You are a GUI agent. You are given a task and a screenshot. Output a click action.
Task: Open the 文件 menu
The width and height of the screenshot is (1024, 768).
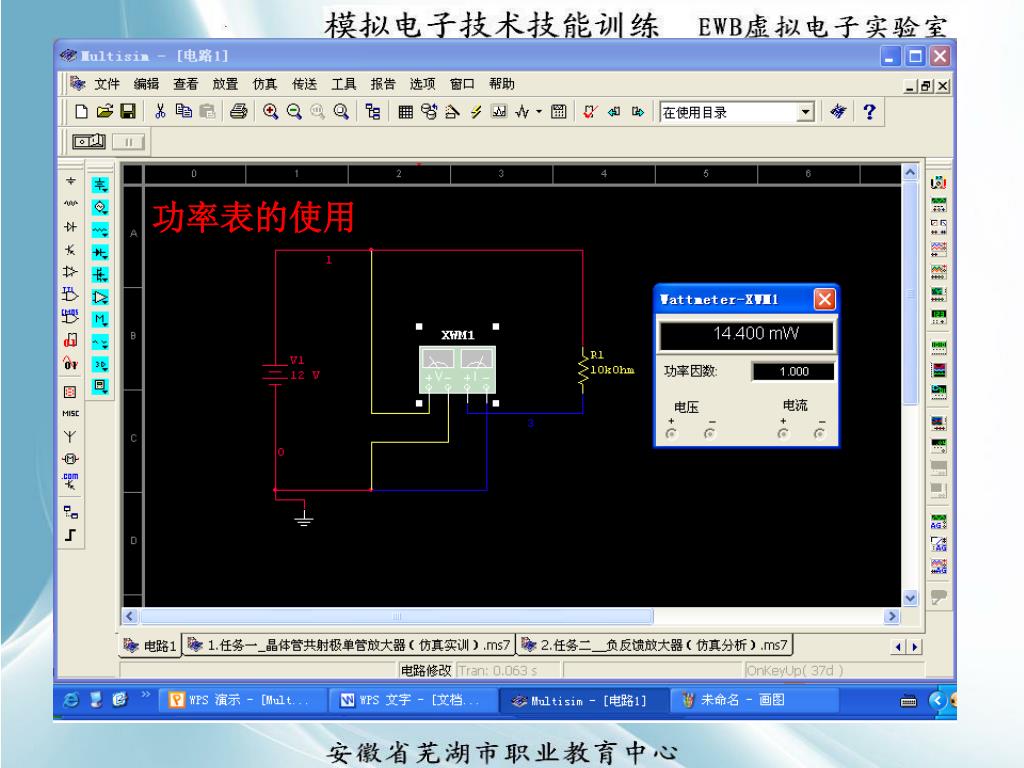click(106, 84)
